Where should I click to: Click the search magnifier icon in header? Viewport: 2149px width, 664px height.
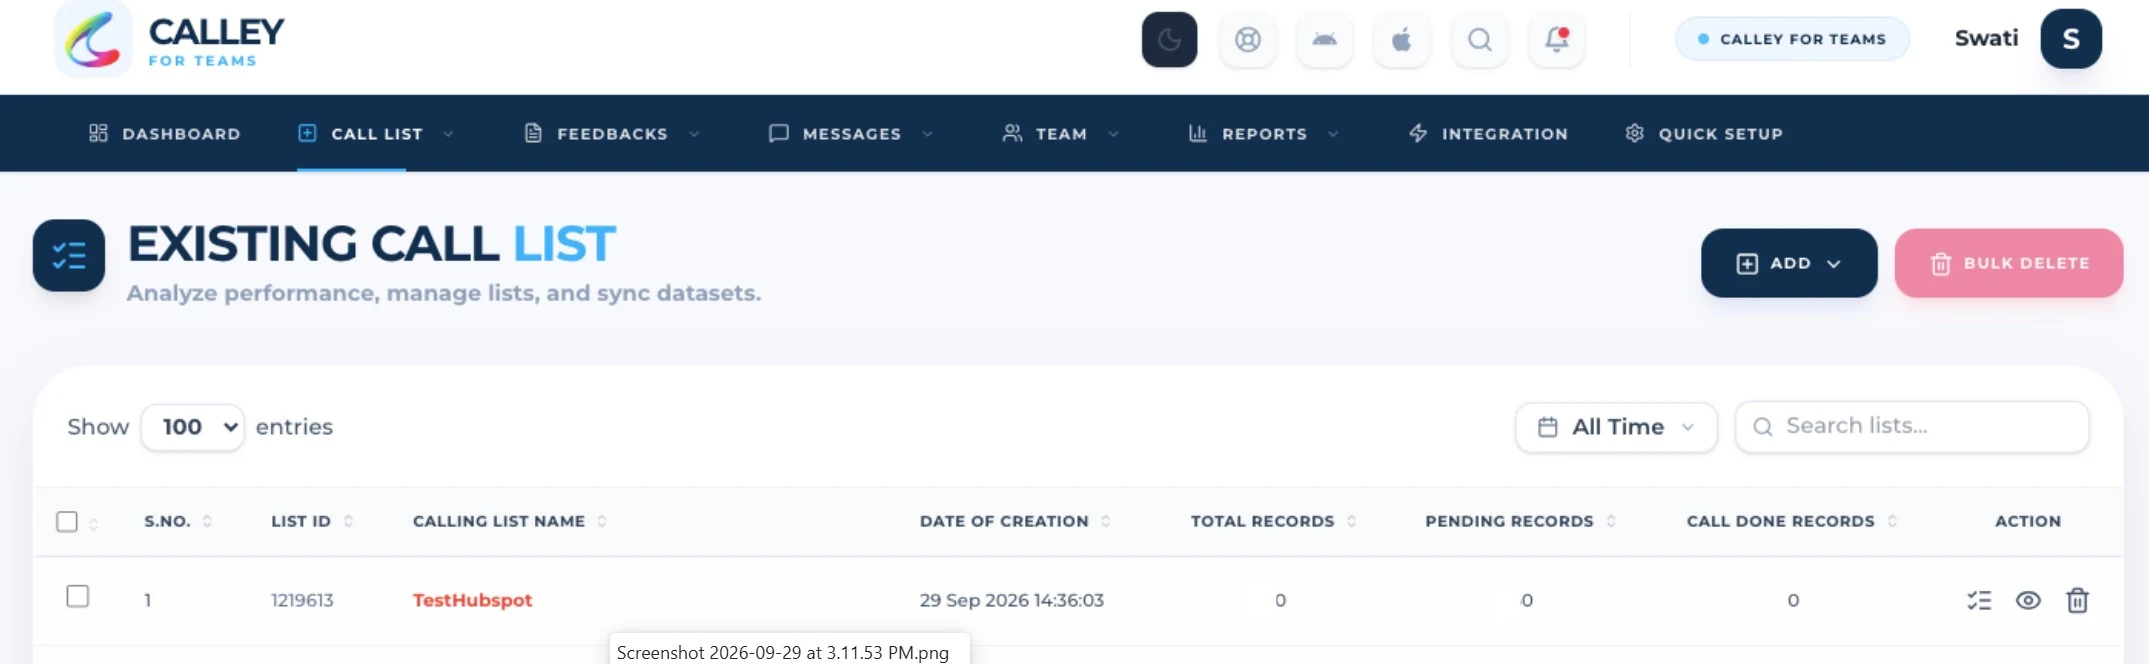pyautogui.click(x=1479, y=40)
